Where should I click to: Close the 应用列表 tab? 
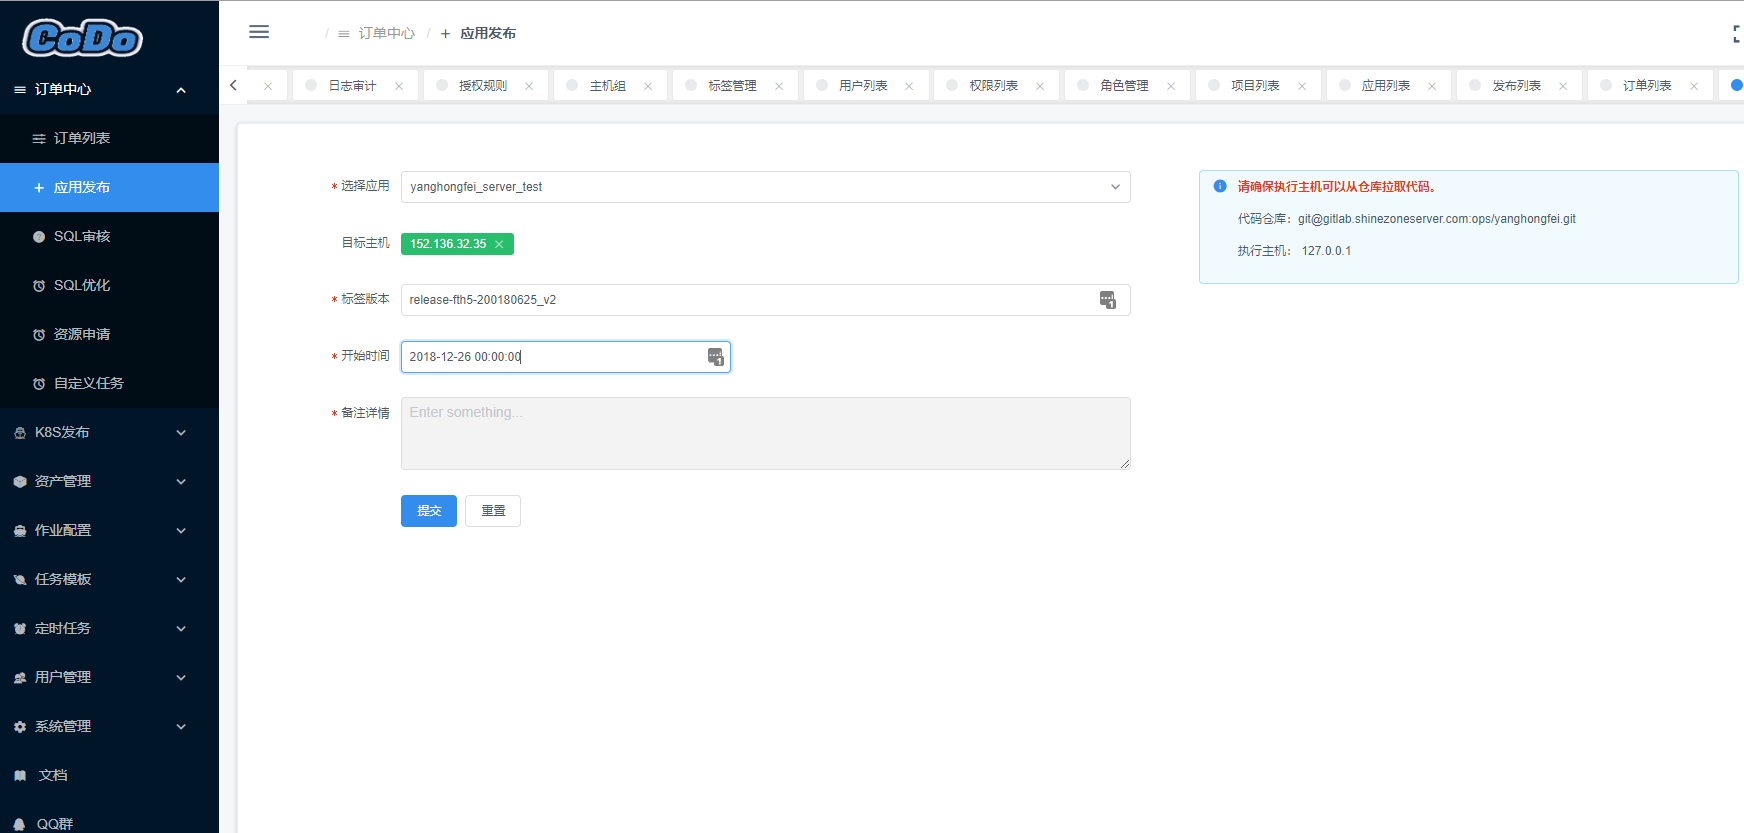(1432, 86)
